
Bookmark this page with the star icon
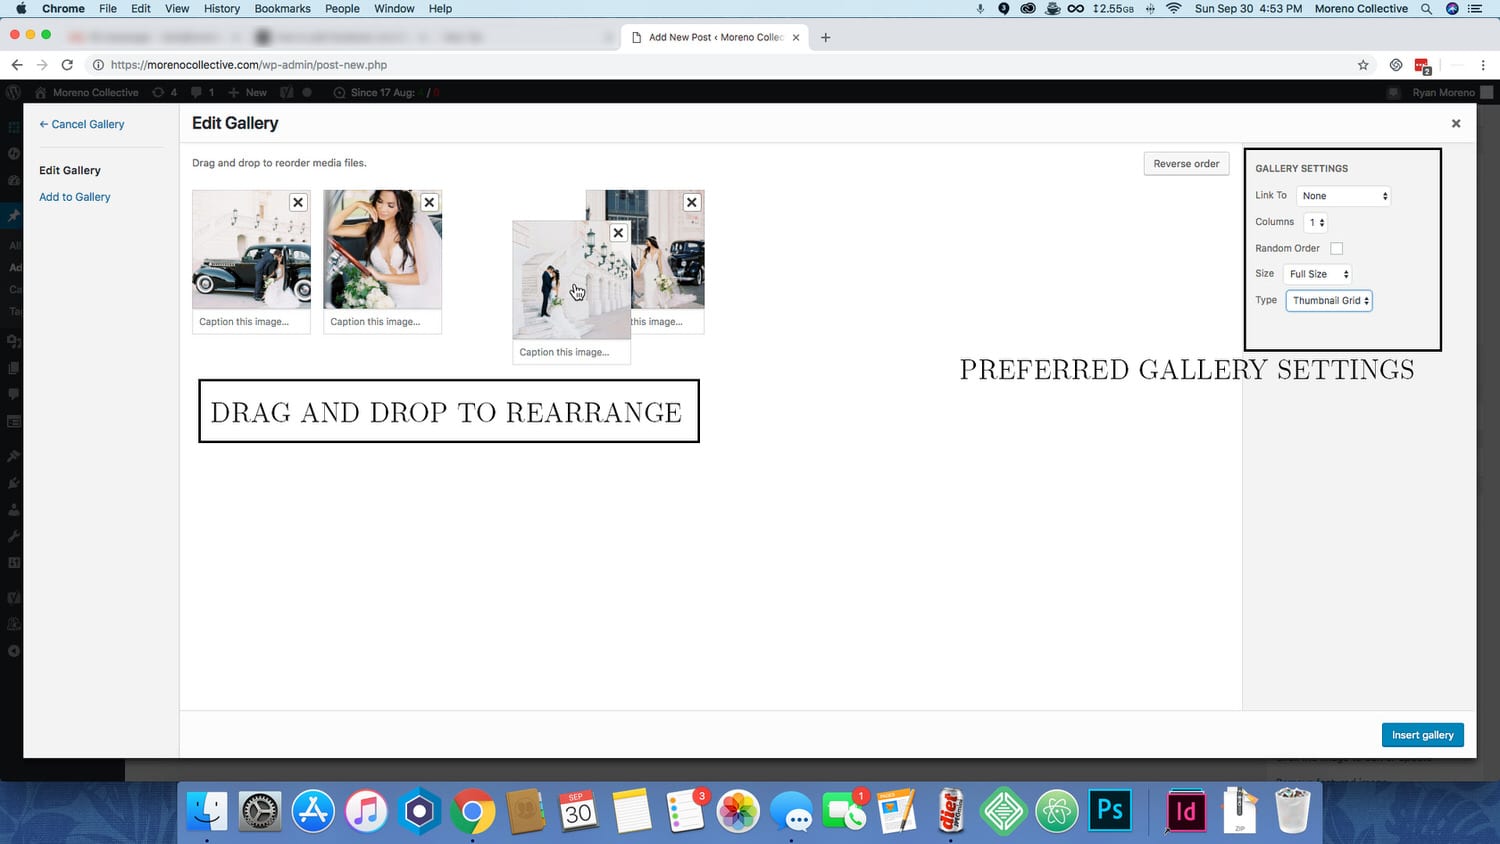click(x=1363, y=65)
